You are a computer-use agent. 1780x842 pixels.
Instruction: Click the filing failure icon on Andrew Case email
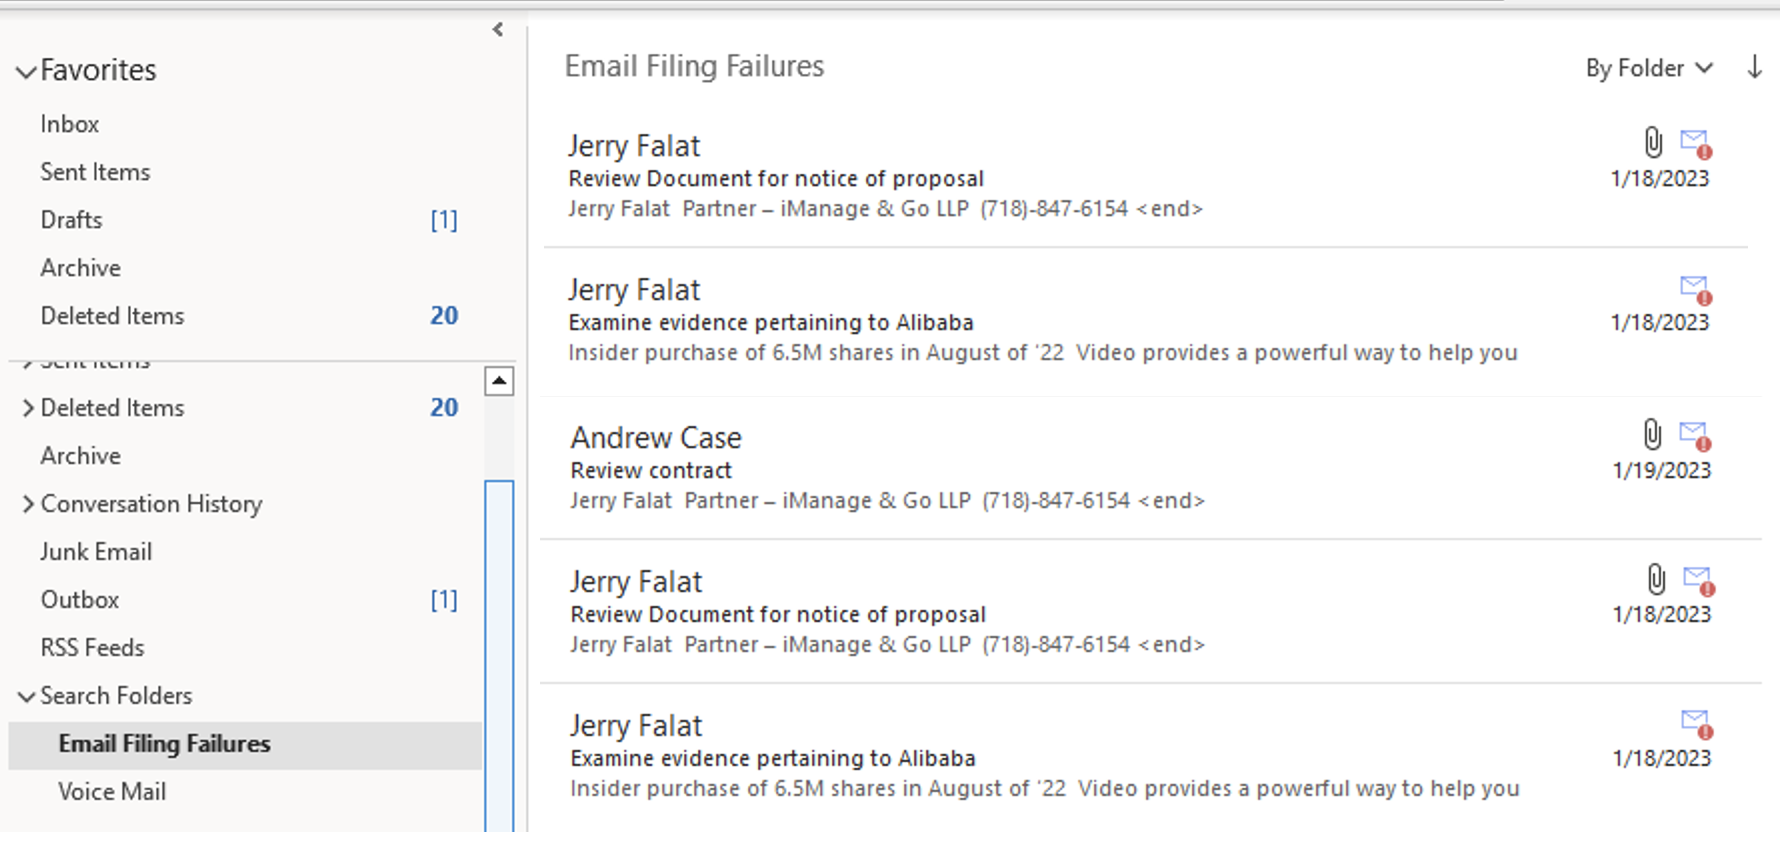[x=1695, y=436]
